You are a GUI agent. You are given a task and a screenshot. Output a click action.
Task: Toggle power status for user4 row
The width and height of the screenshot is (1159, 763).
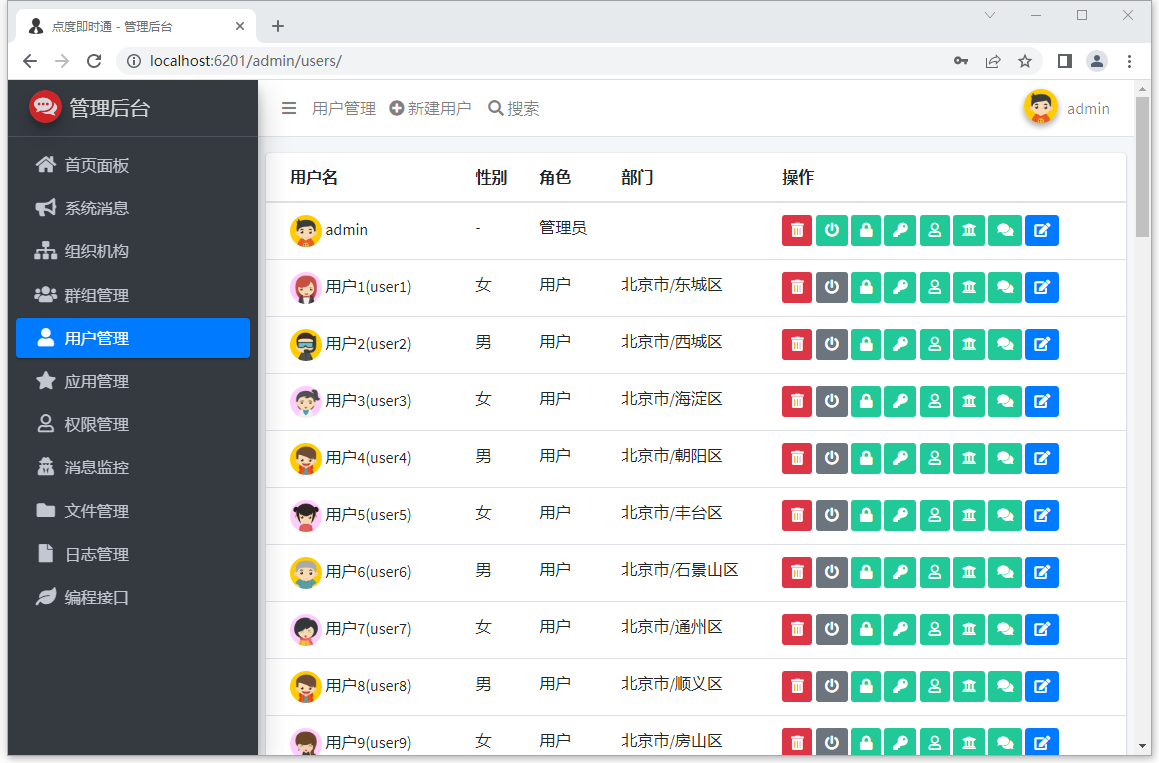point(832,458)
